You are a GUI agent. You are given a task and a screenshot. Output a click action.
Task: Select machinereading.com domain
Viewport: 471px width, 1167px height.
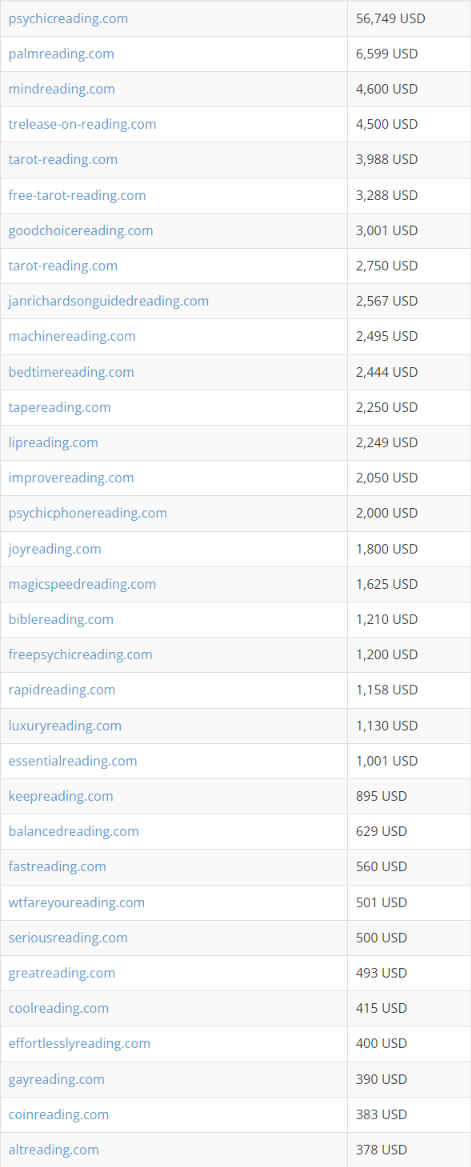(71, 336)
